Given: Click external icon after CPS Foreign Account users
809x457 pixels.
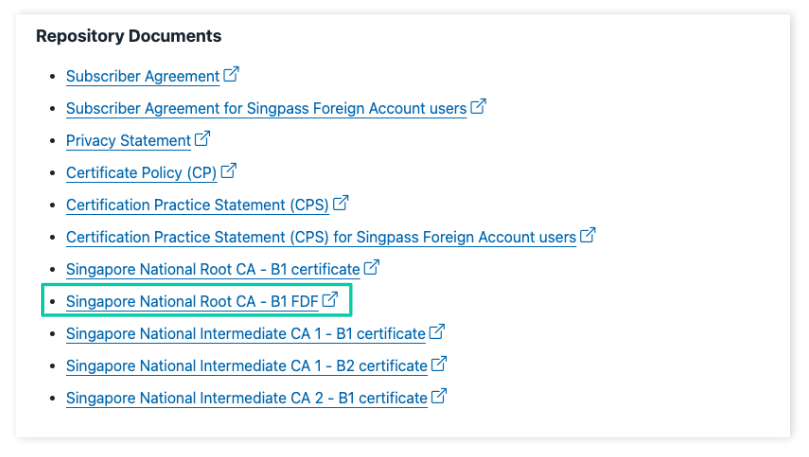Looking at the screenshot, I should pyautogui.click(x=588, y=237).
